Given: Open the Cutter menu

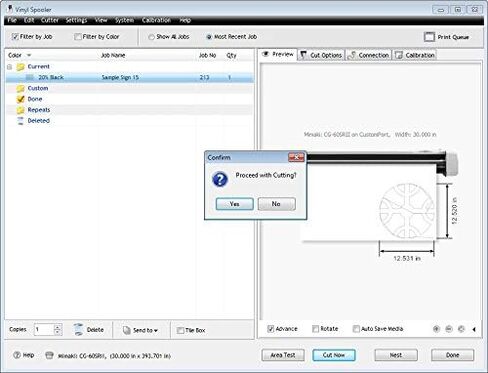Looking at the screenshot, I should tap(50, 20).
